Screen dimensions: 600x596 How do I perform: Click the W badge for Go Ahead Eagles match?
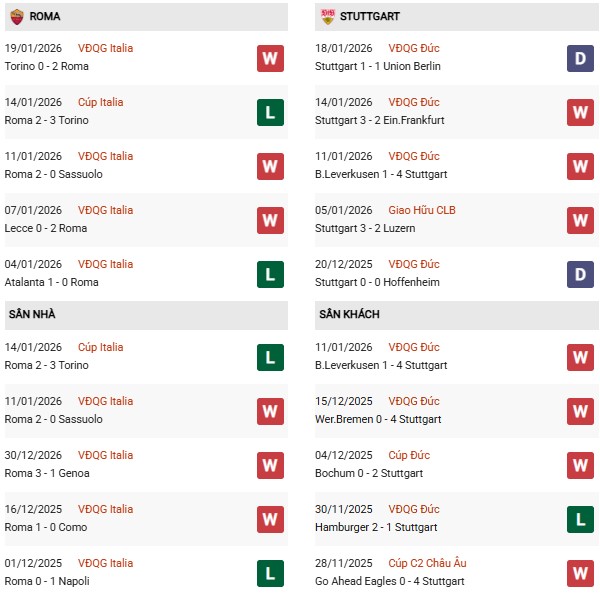[580, 573]
